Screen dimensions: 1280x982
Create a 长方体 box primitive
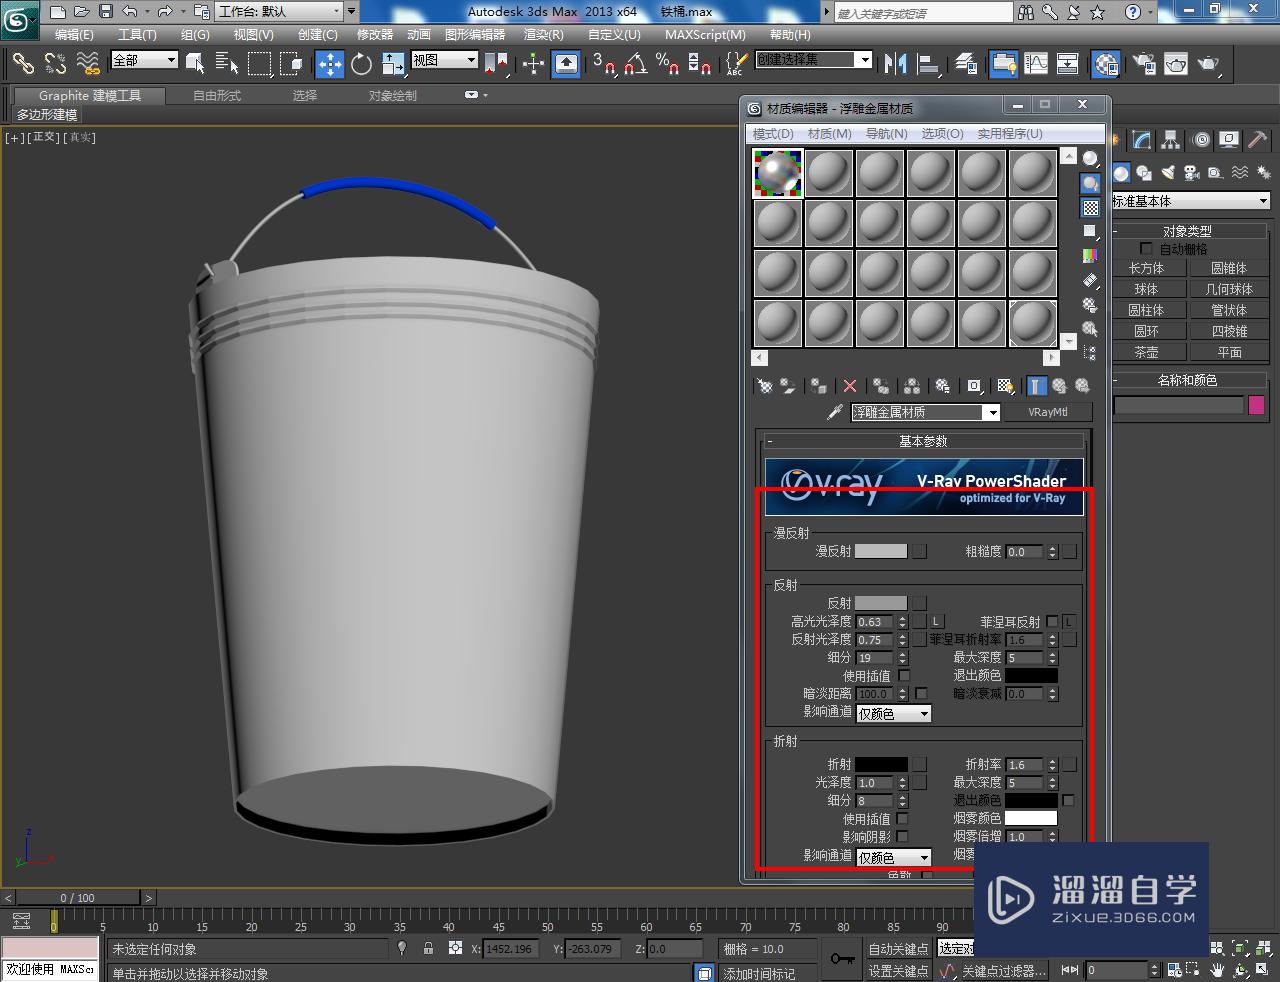(x=1146, y=268)
